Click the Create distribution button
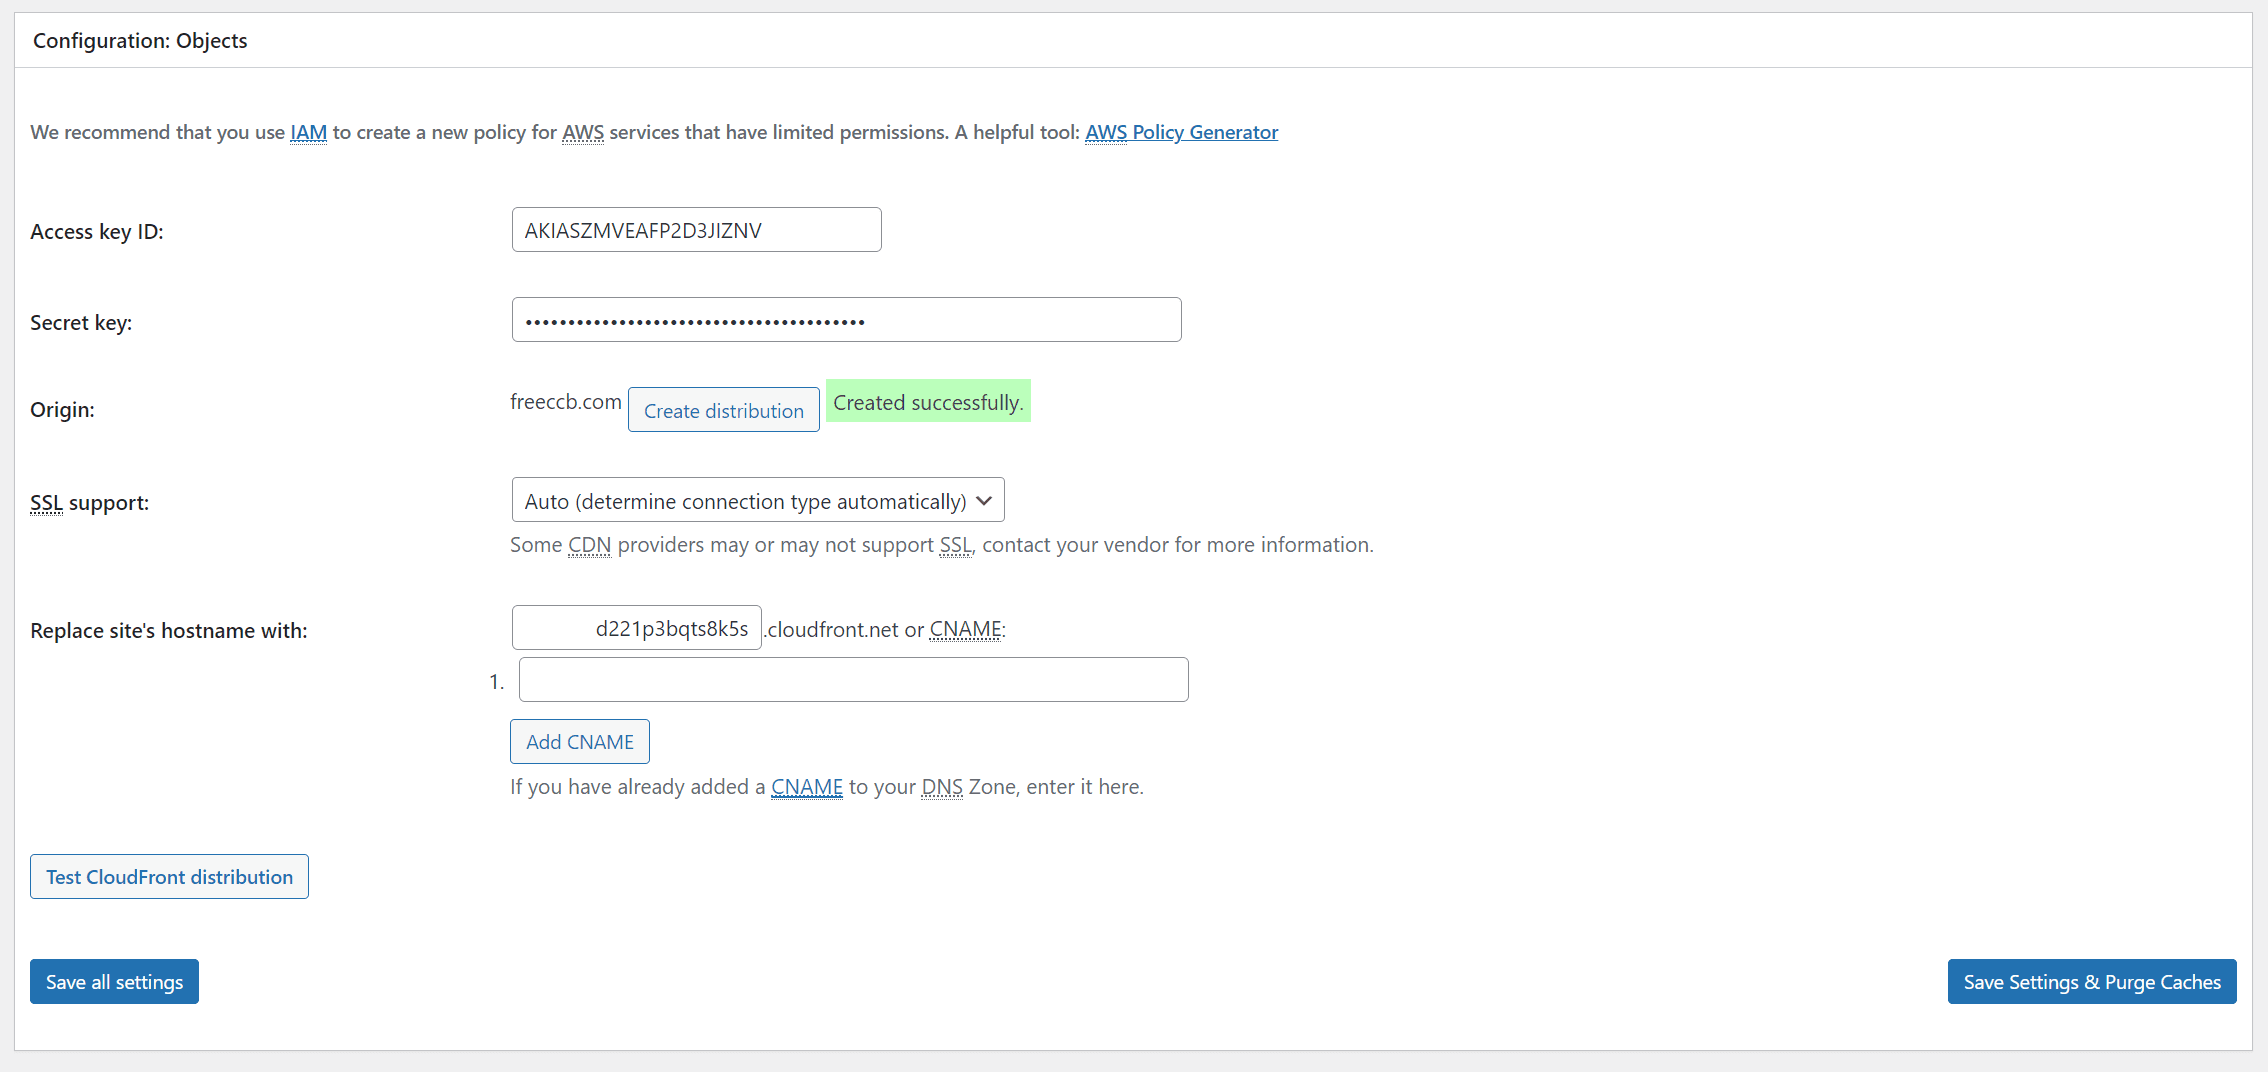Image resolution: width=2268 pixels, height=1072 pixels. point(723,410)
